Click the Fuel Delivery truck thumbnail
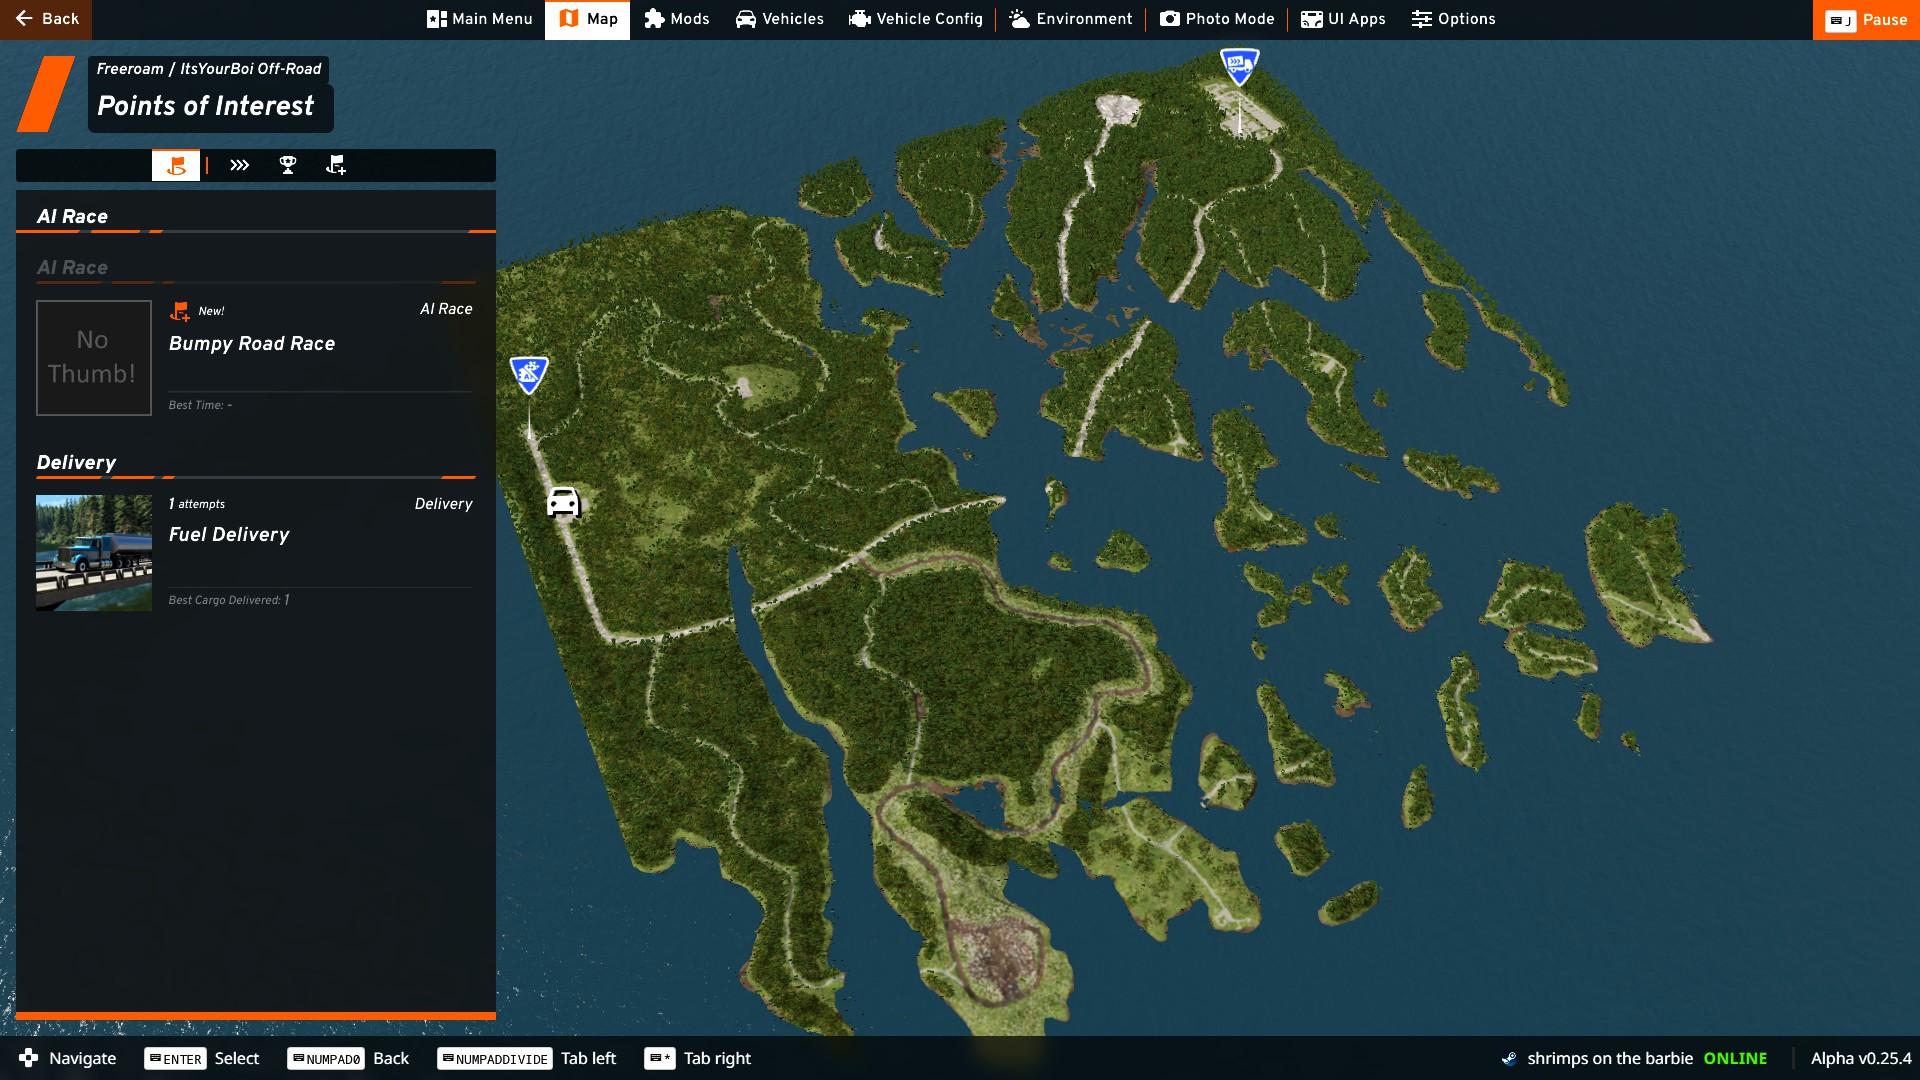This screenshot has height=1080, width=1920. [94, 553]
